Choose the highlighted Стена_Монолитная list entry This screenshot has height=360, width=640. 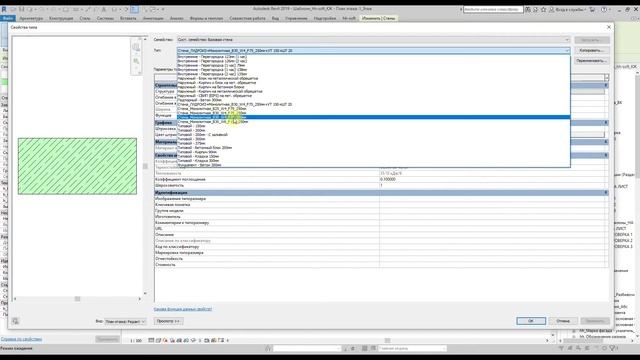coord(373,118)
